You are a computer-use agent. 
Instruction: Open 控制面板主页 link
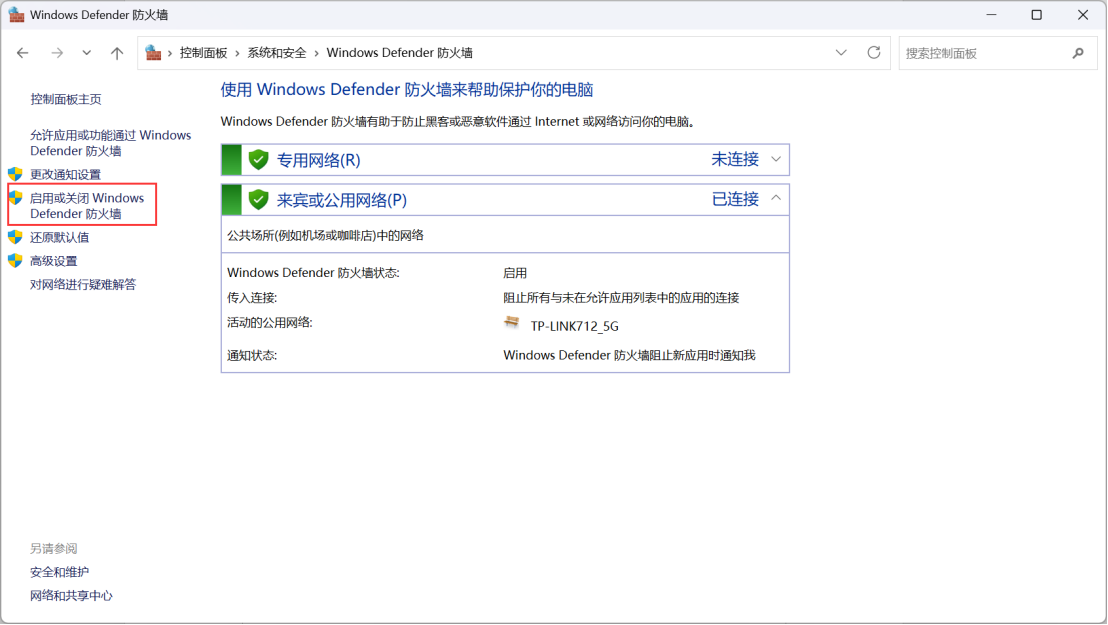pos(66,99)
